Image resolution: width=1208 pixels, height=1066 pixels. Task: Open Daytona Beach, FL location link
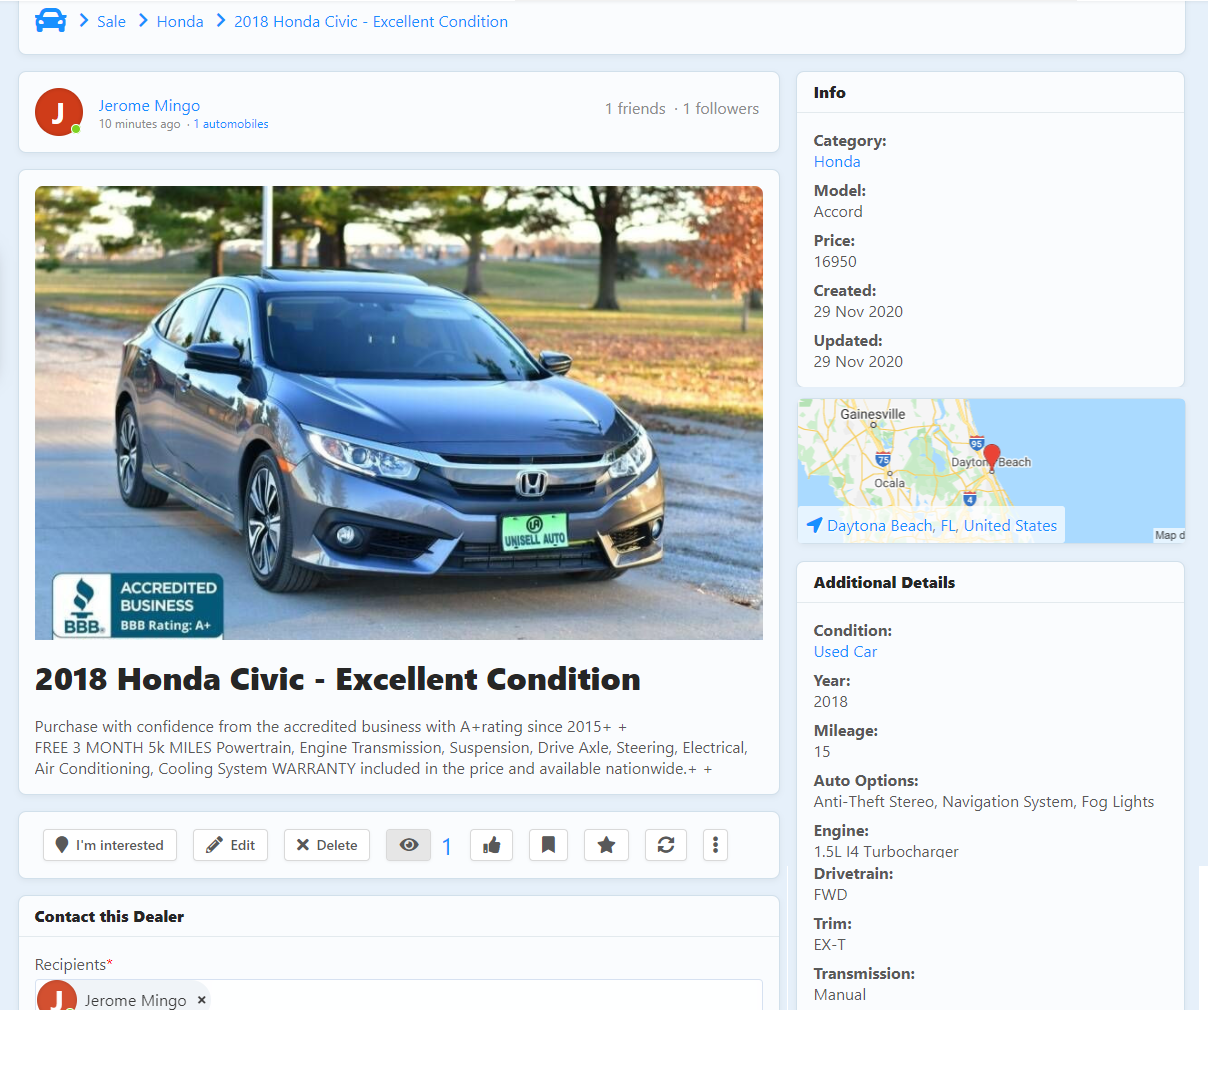pos(941,526)
